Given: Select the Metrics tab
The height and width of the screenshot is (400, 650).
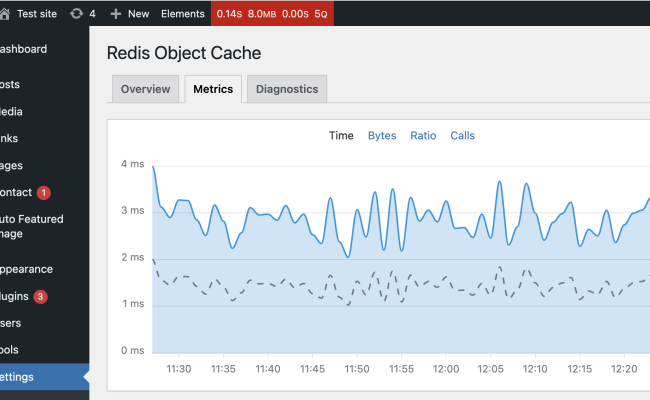Looking at the screenshot, I should pyautogui.click(x=213, y=89).
